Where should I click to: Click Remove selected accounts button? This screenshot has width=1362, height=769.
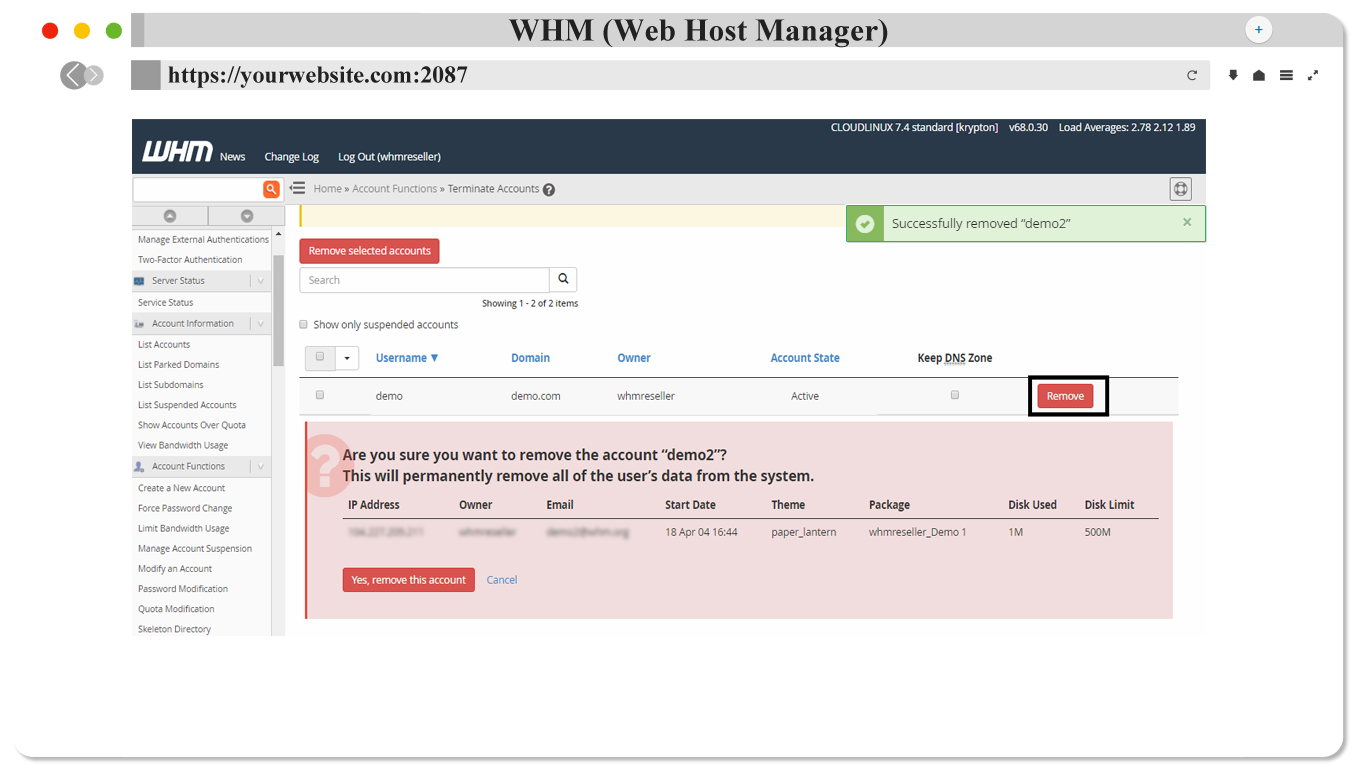[x=369, y=251]
